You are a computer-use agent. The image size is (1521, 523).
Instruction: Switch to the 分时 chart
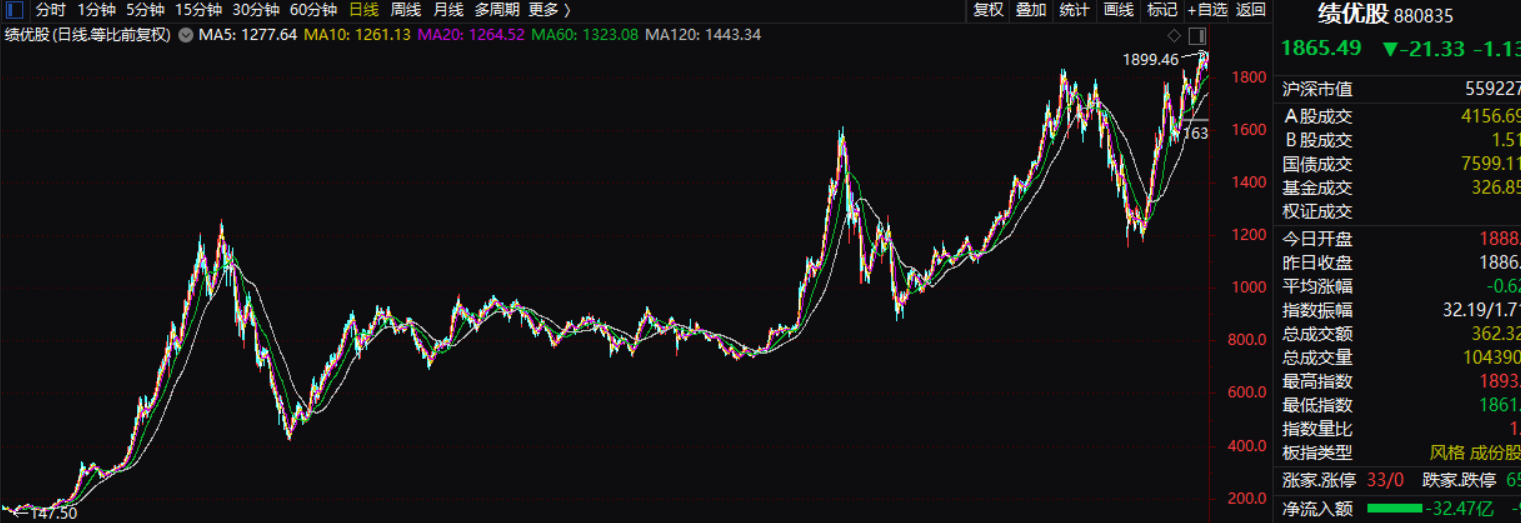coord(51,10)
